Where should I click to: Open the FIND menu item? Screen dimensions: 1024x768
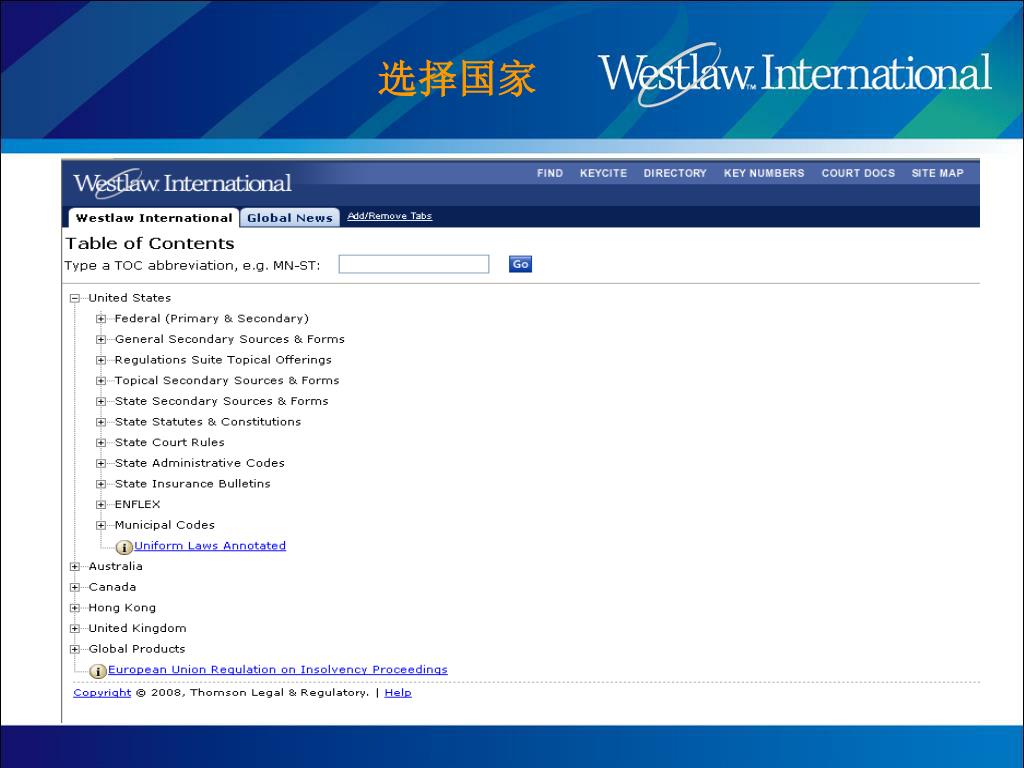(550, 173)
